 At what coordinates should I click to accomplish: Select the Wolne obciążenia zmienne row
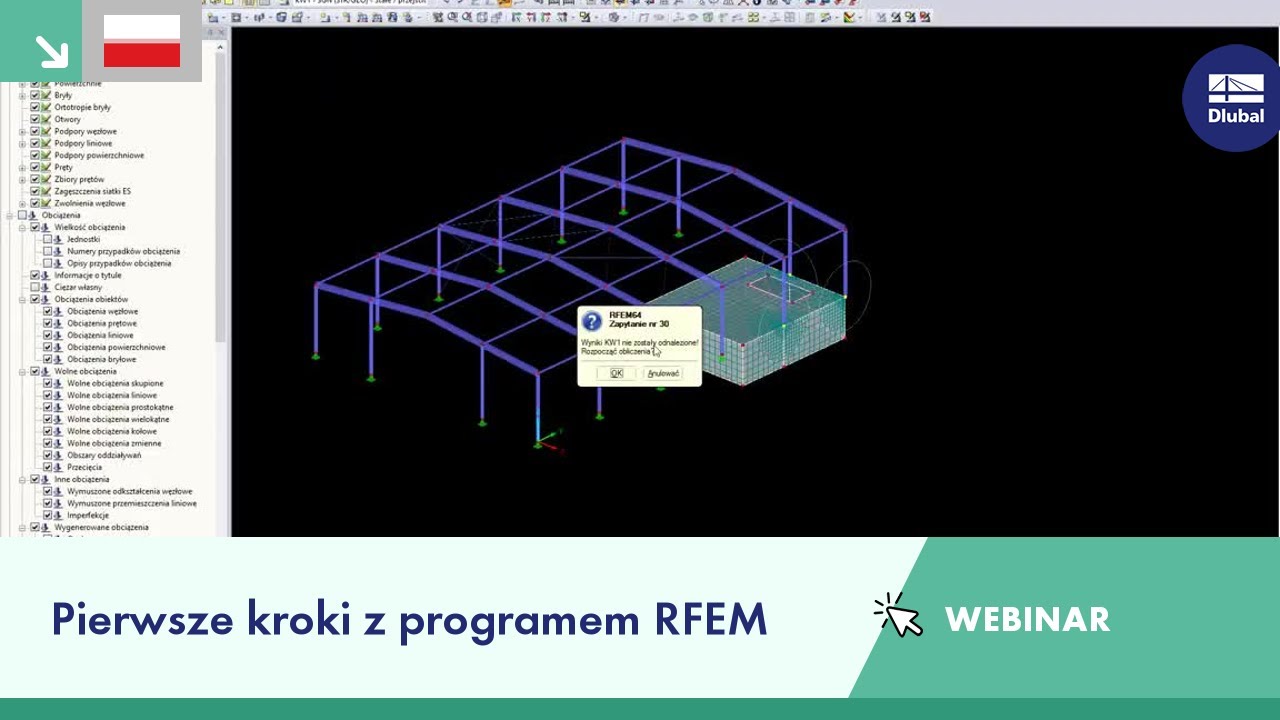coord(114,443)
